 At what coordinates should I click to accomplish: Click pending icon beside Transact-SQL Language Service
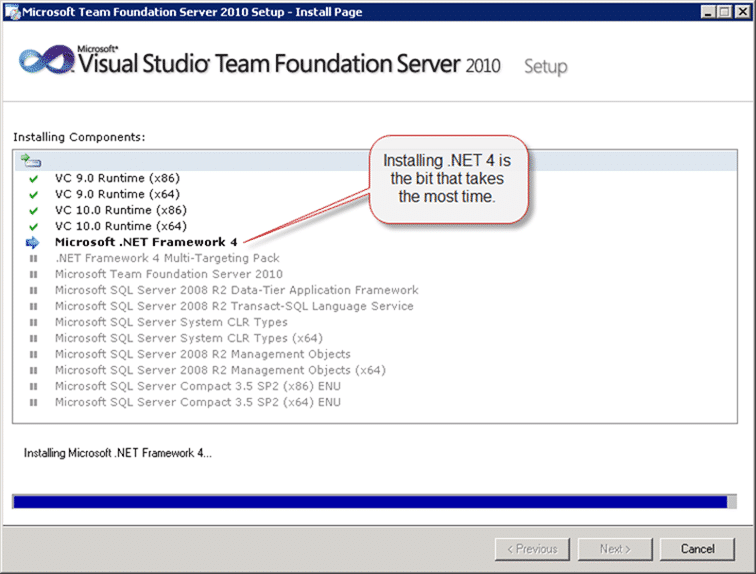coord(33,306)
